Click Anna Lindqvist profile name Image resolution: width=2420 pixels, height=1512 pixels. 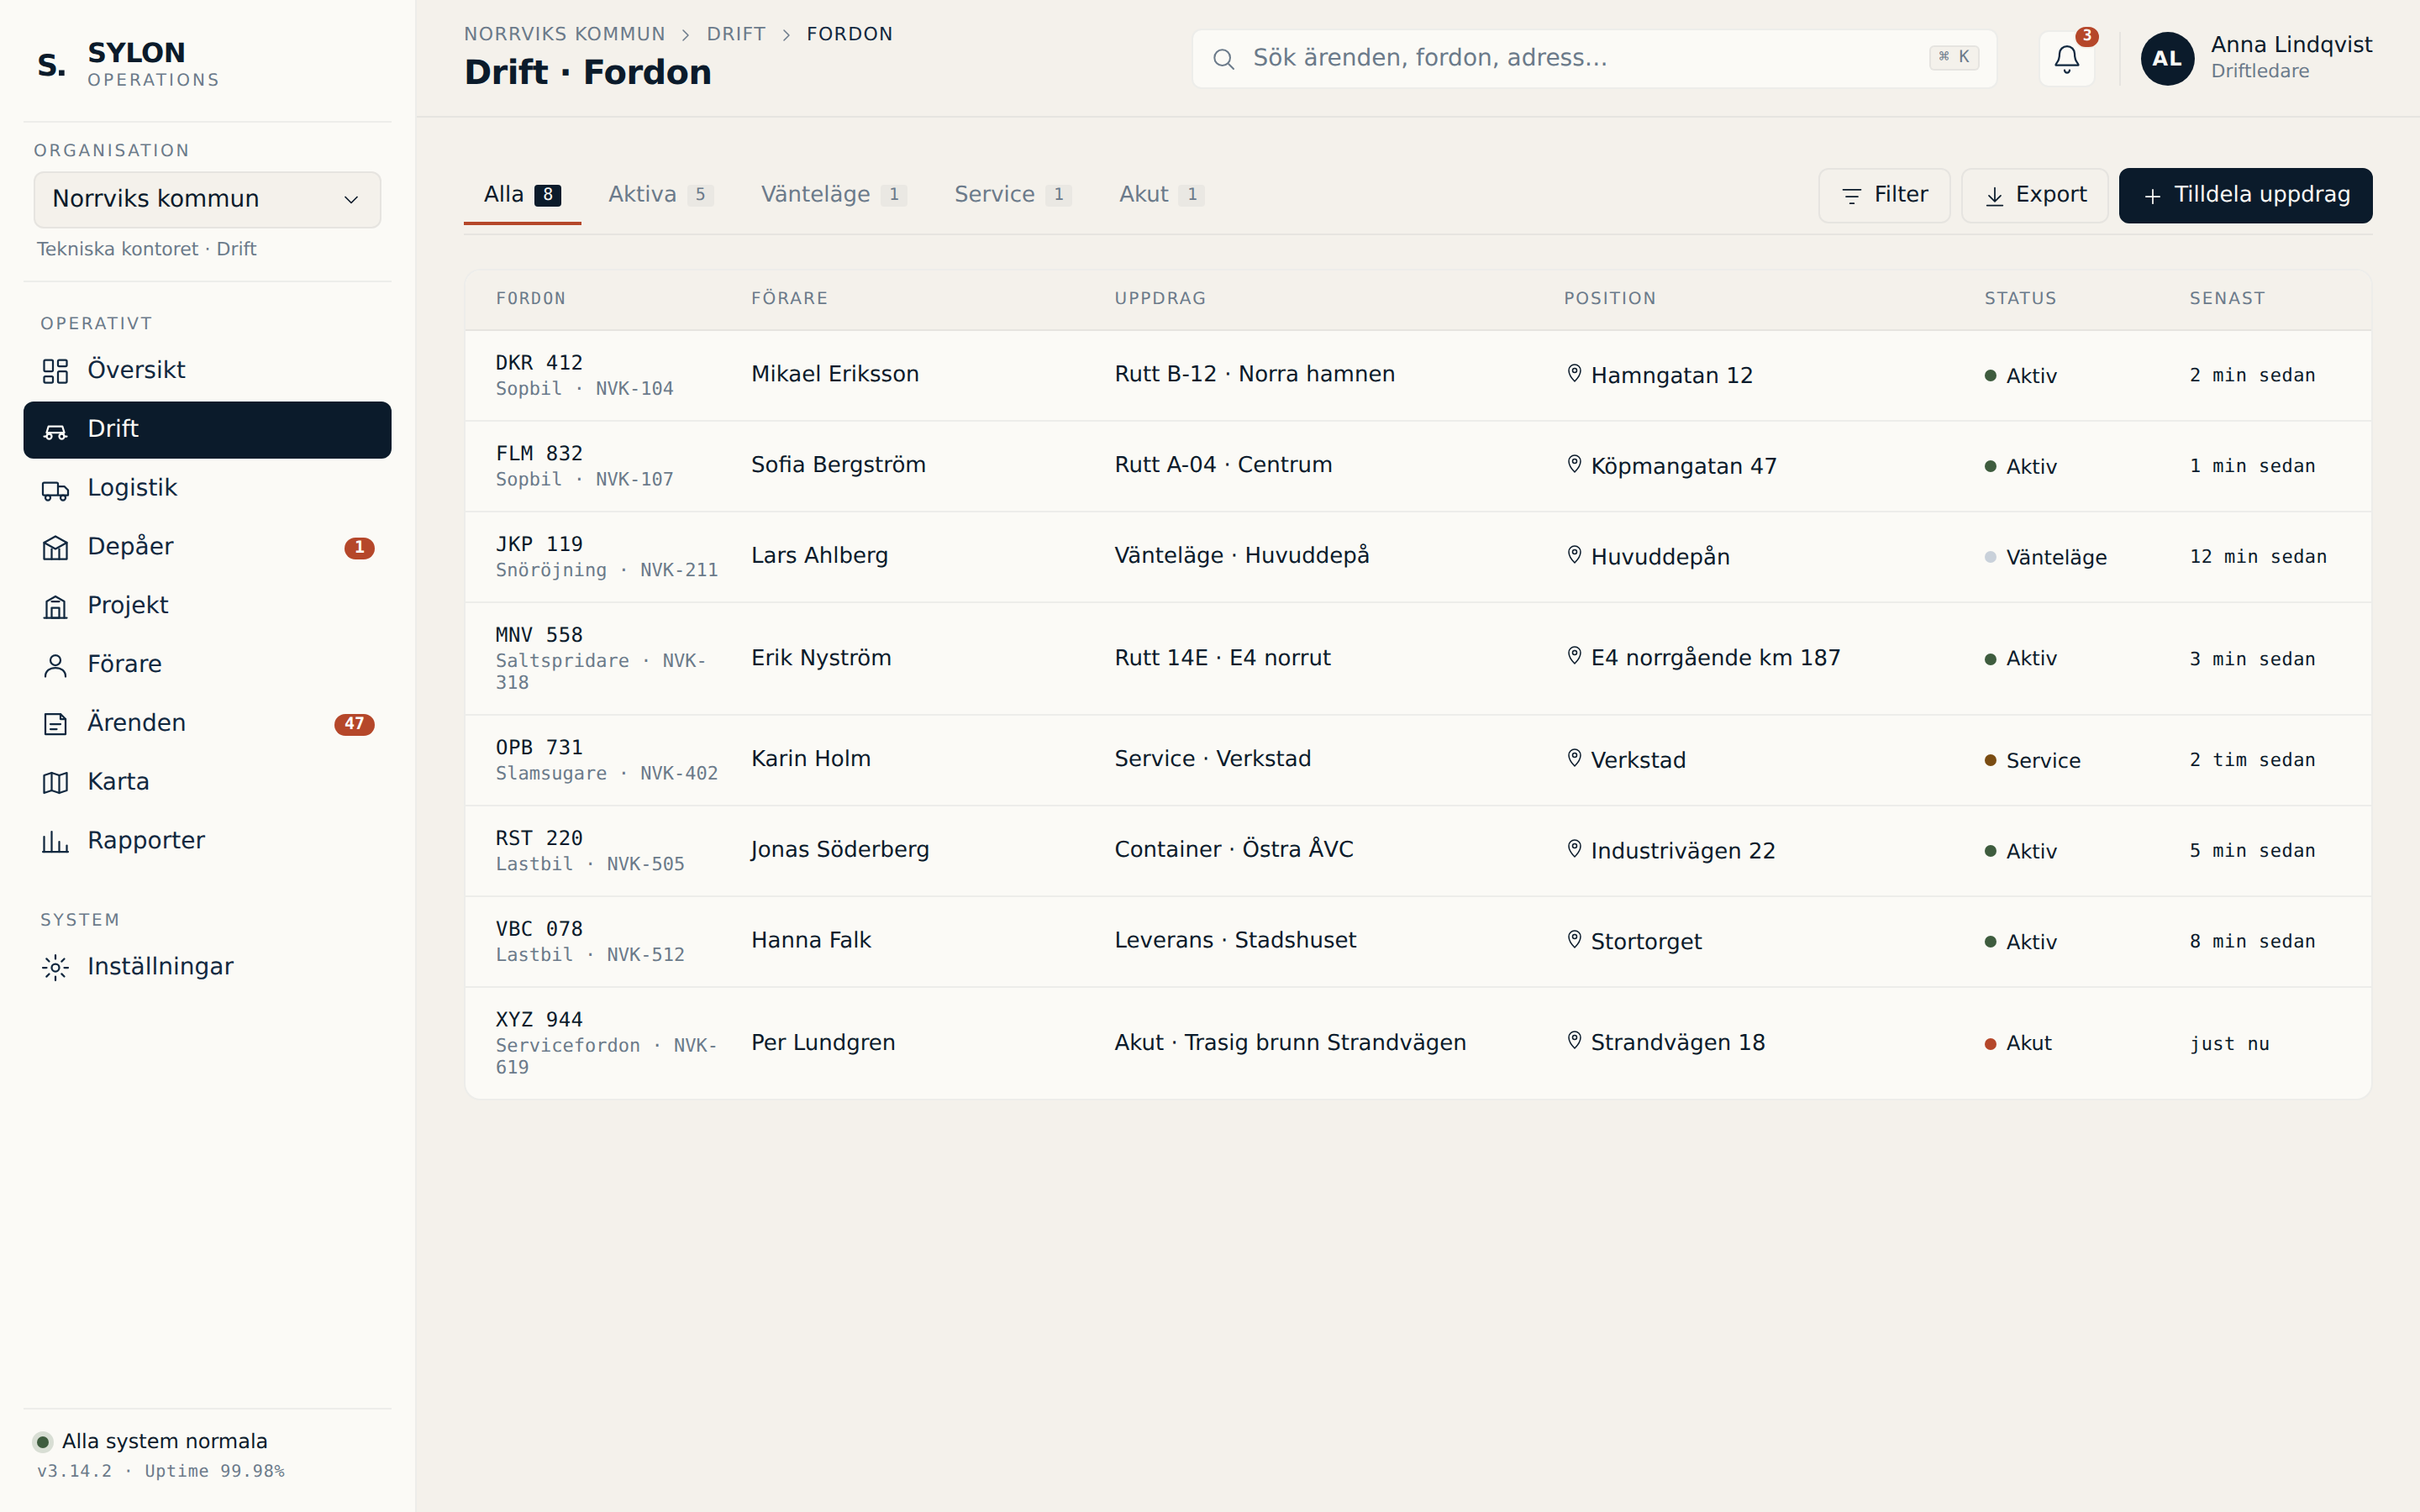[x=2291, y=45]
